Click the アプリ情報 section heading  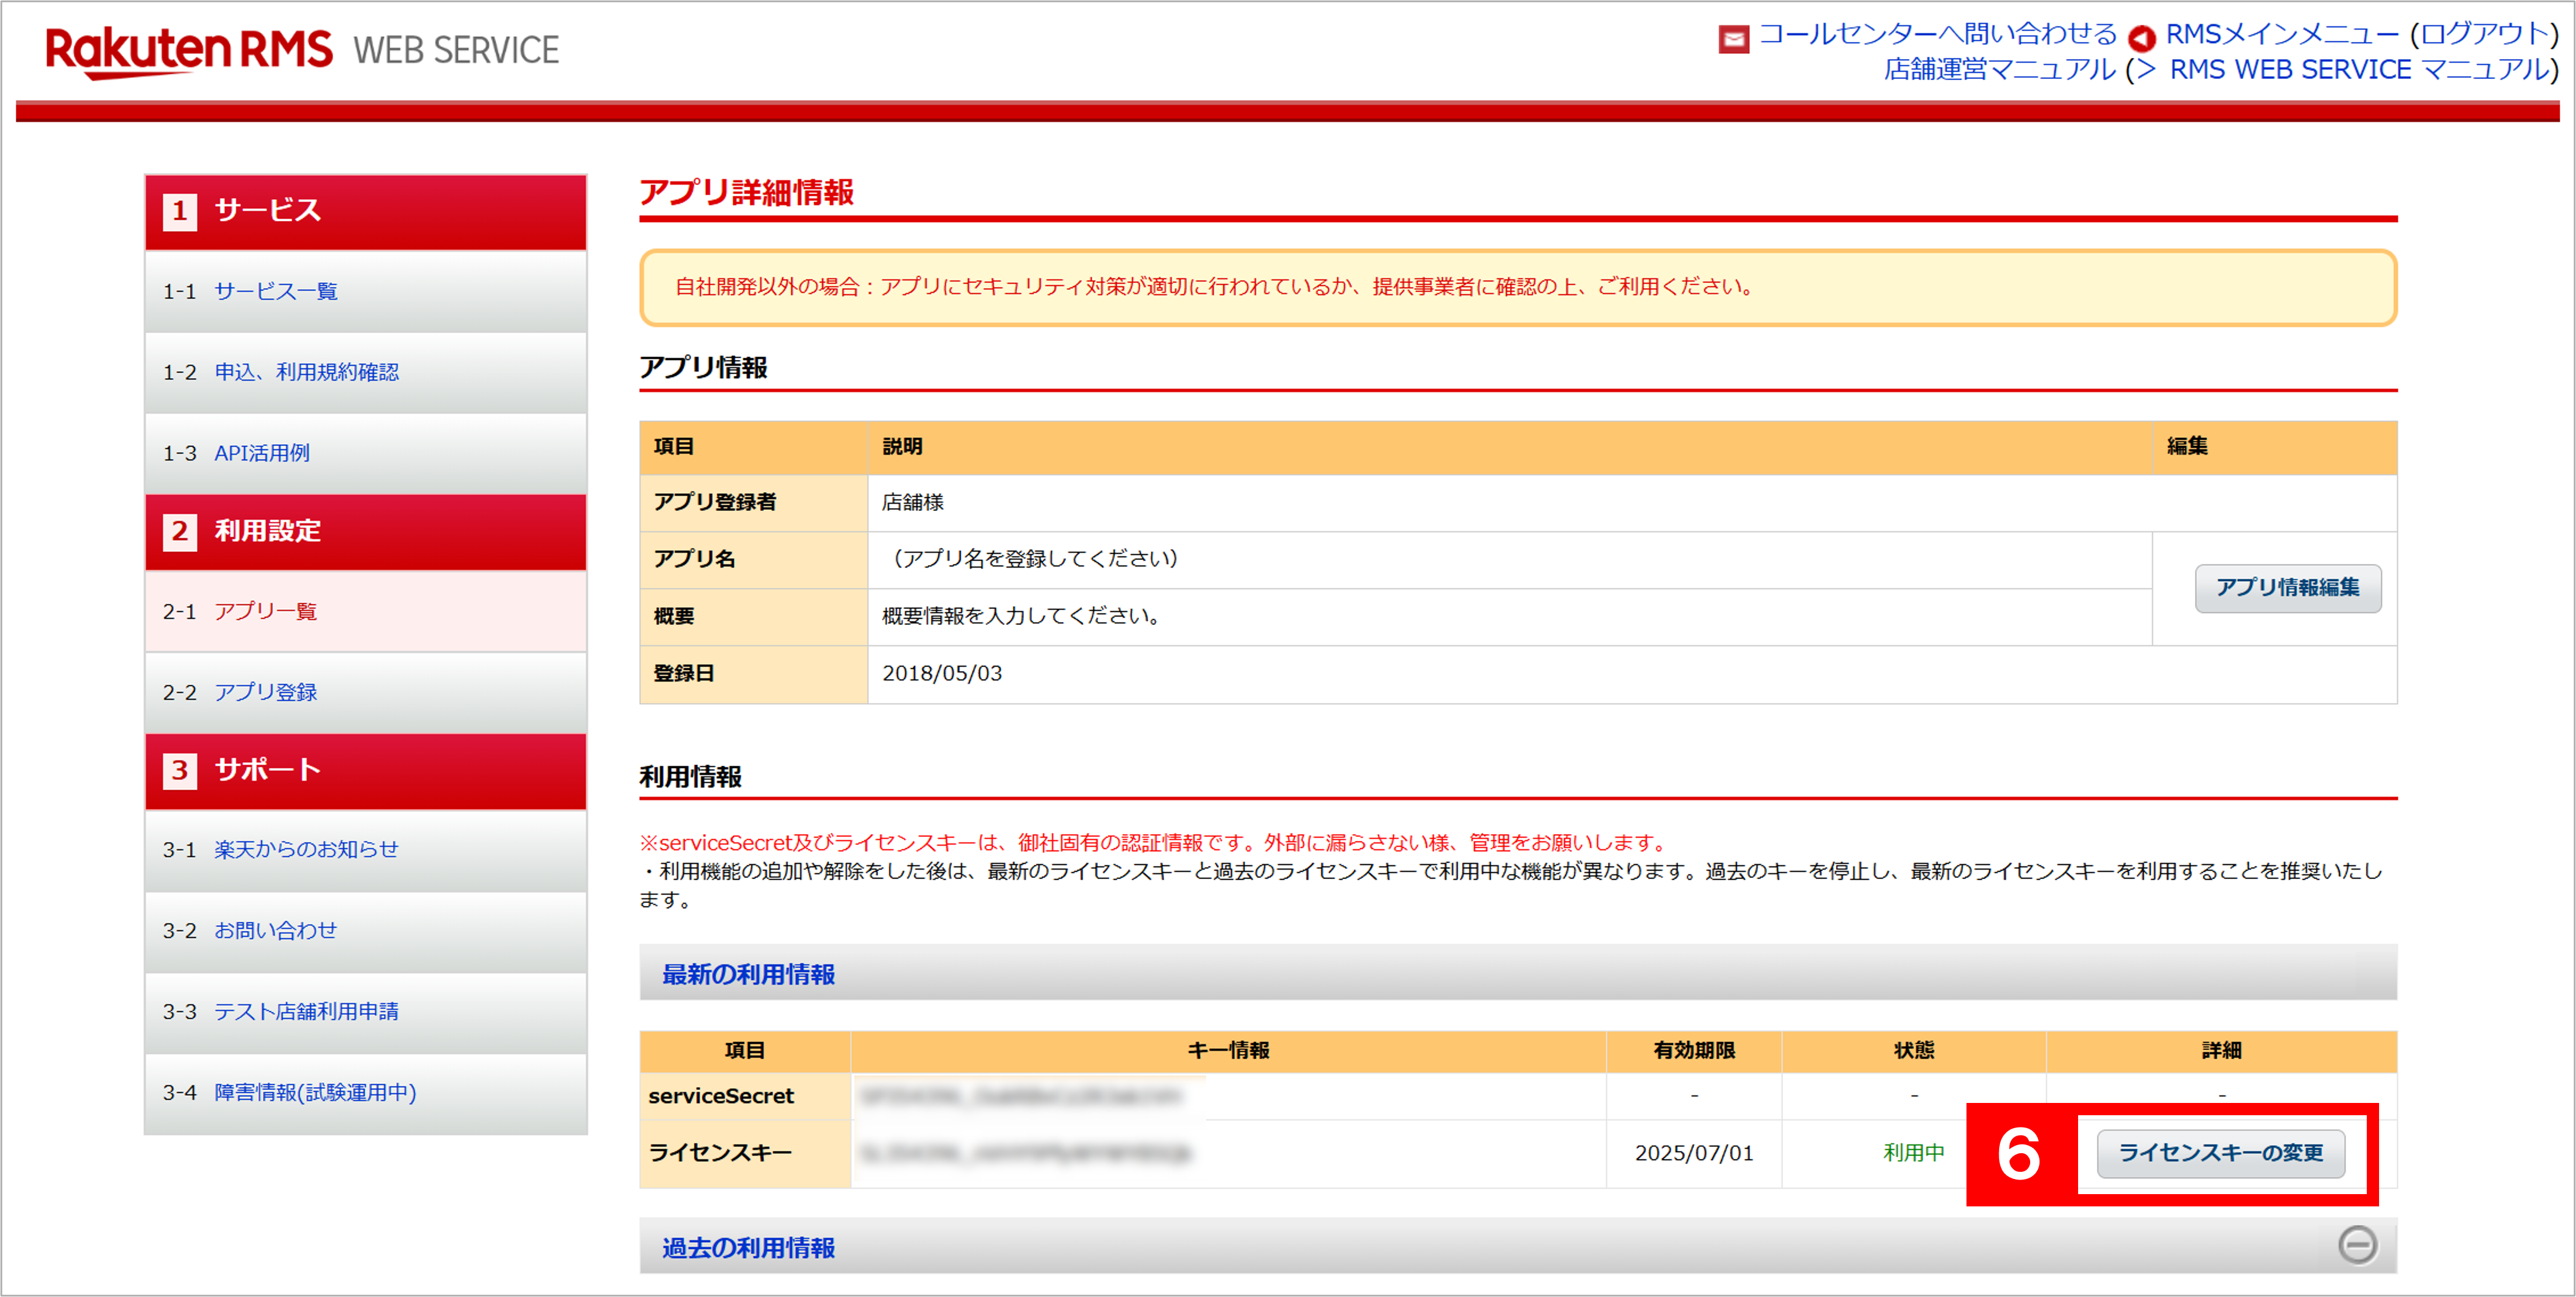coord(703,368)
